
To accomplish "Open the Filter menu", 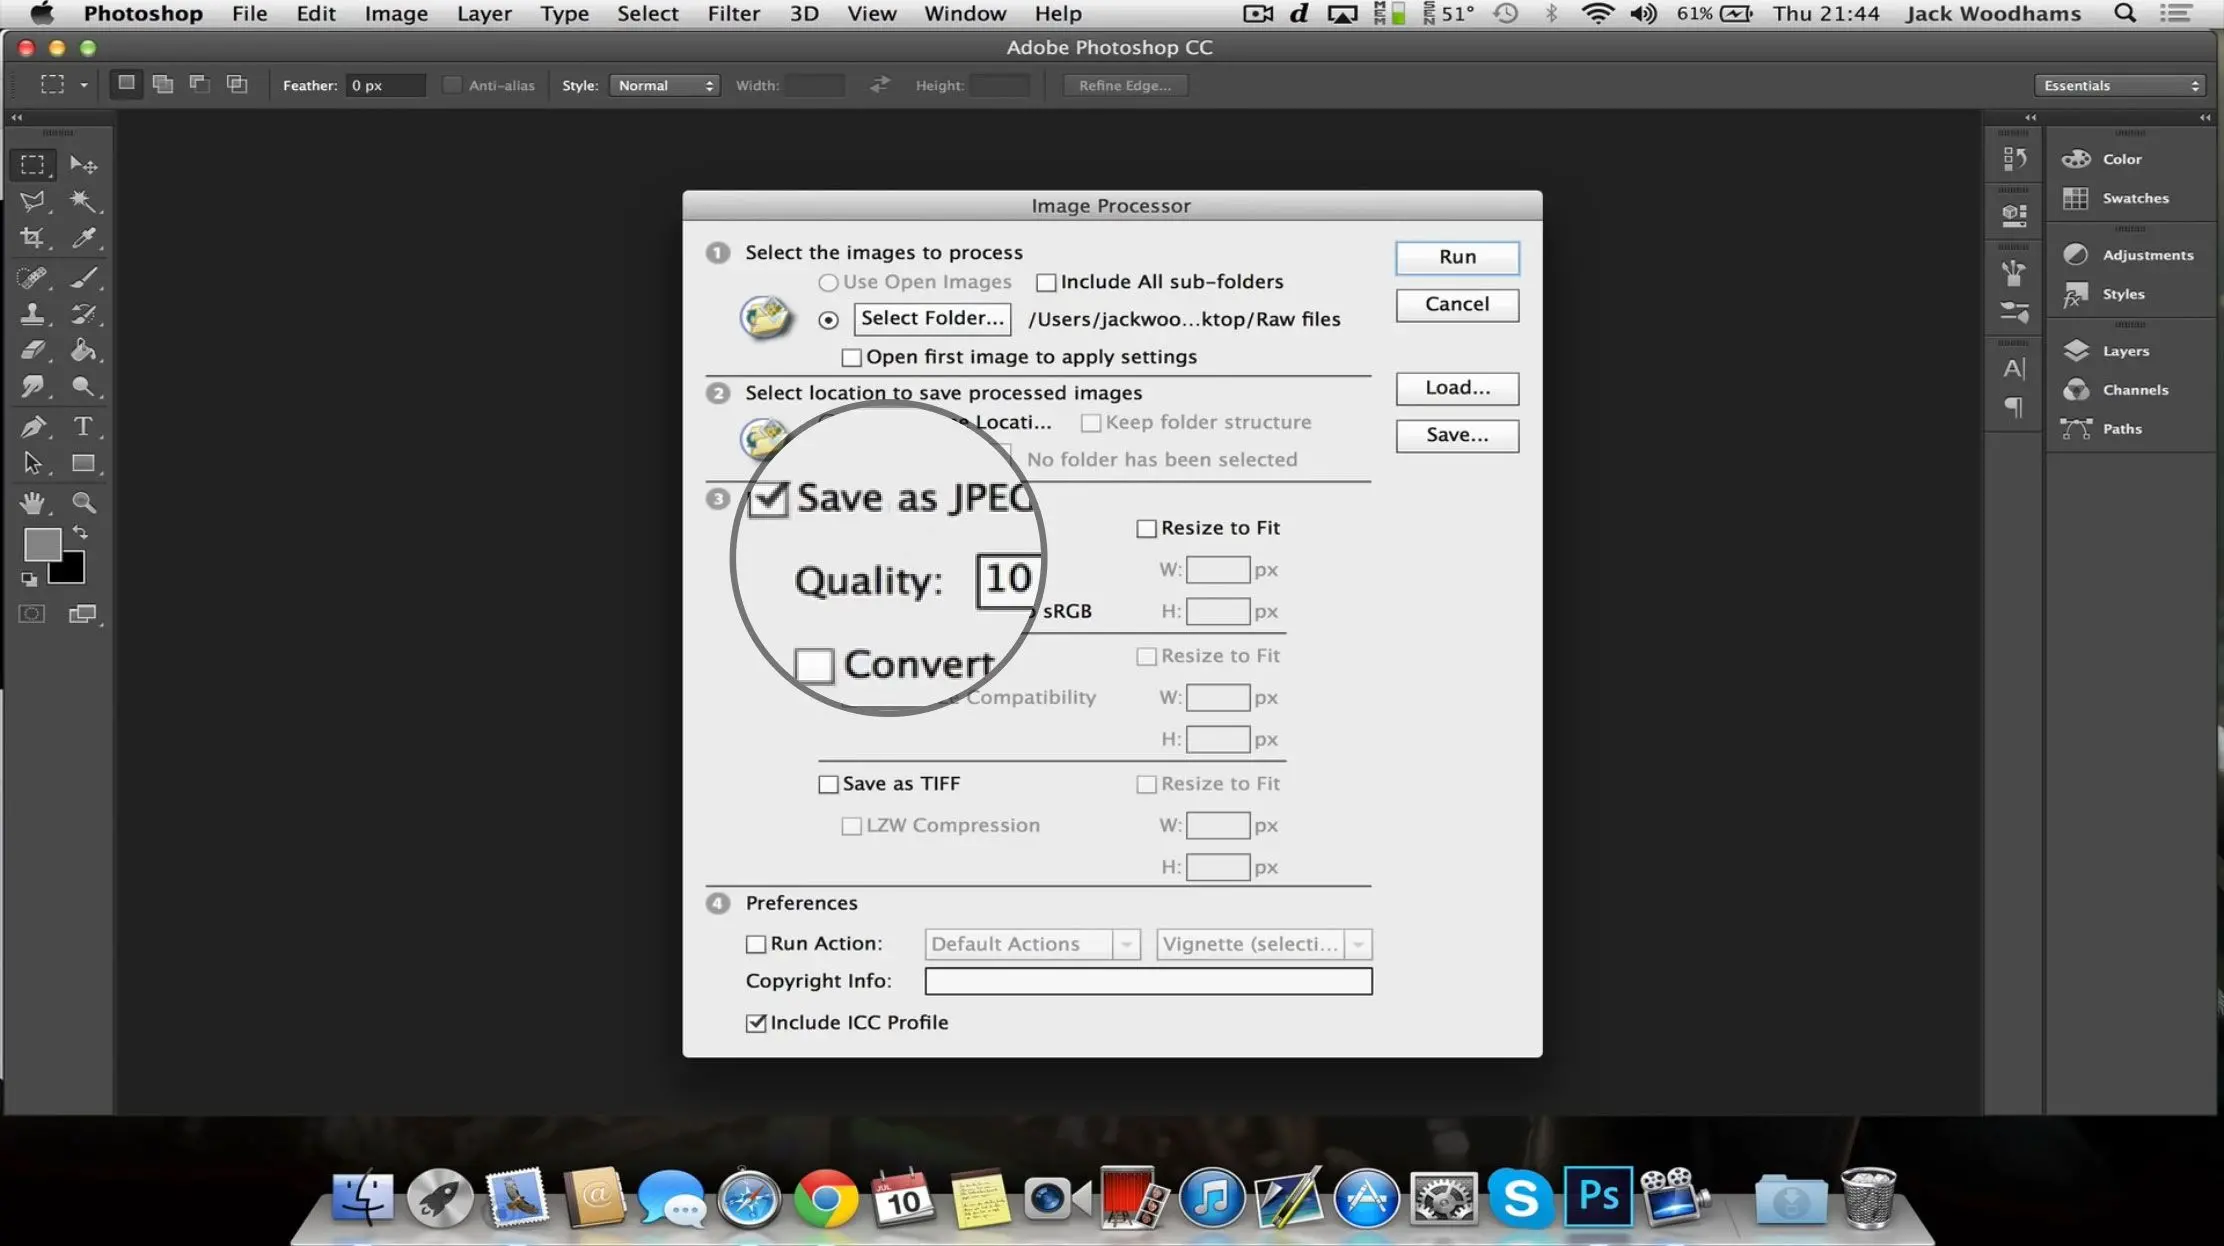I will [x=730, y=14].
